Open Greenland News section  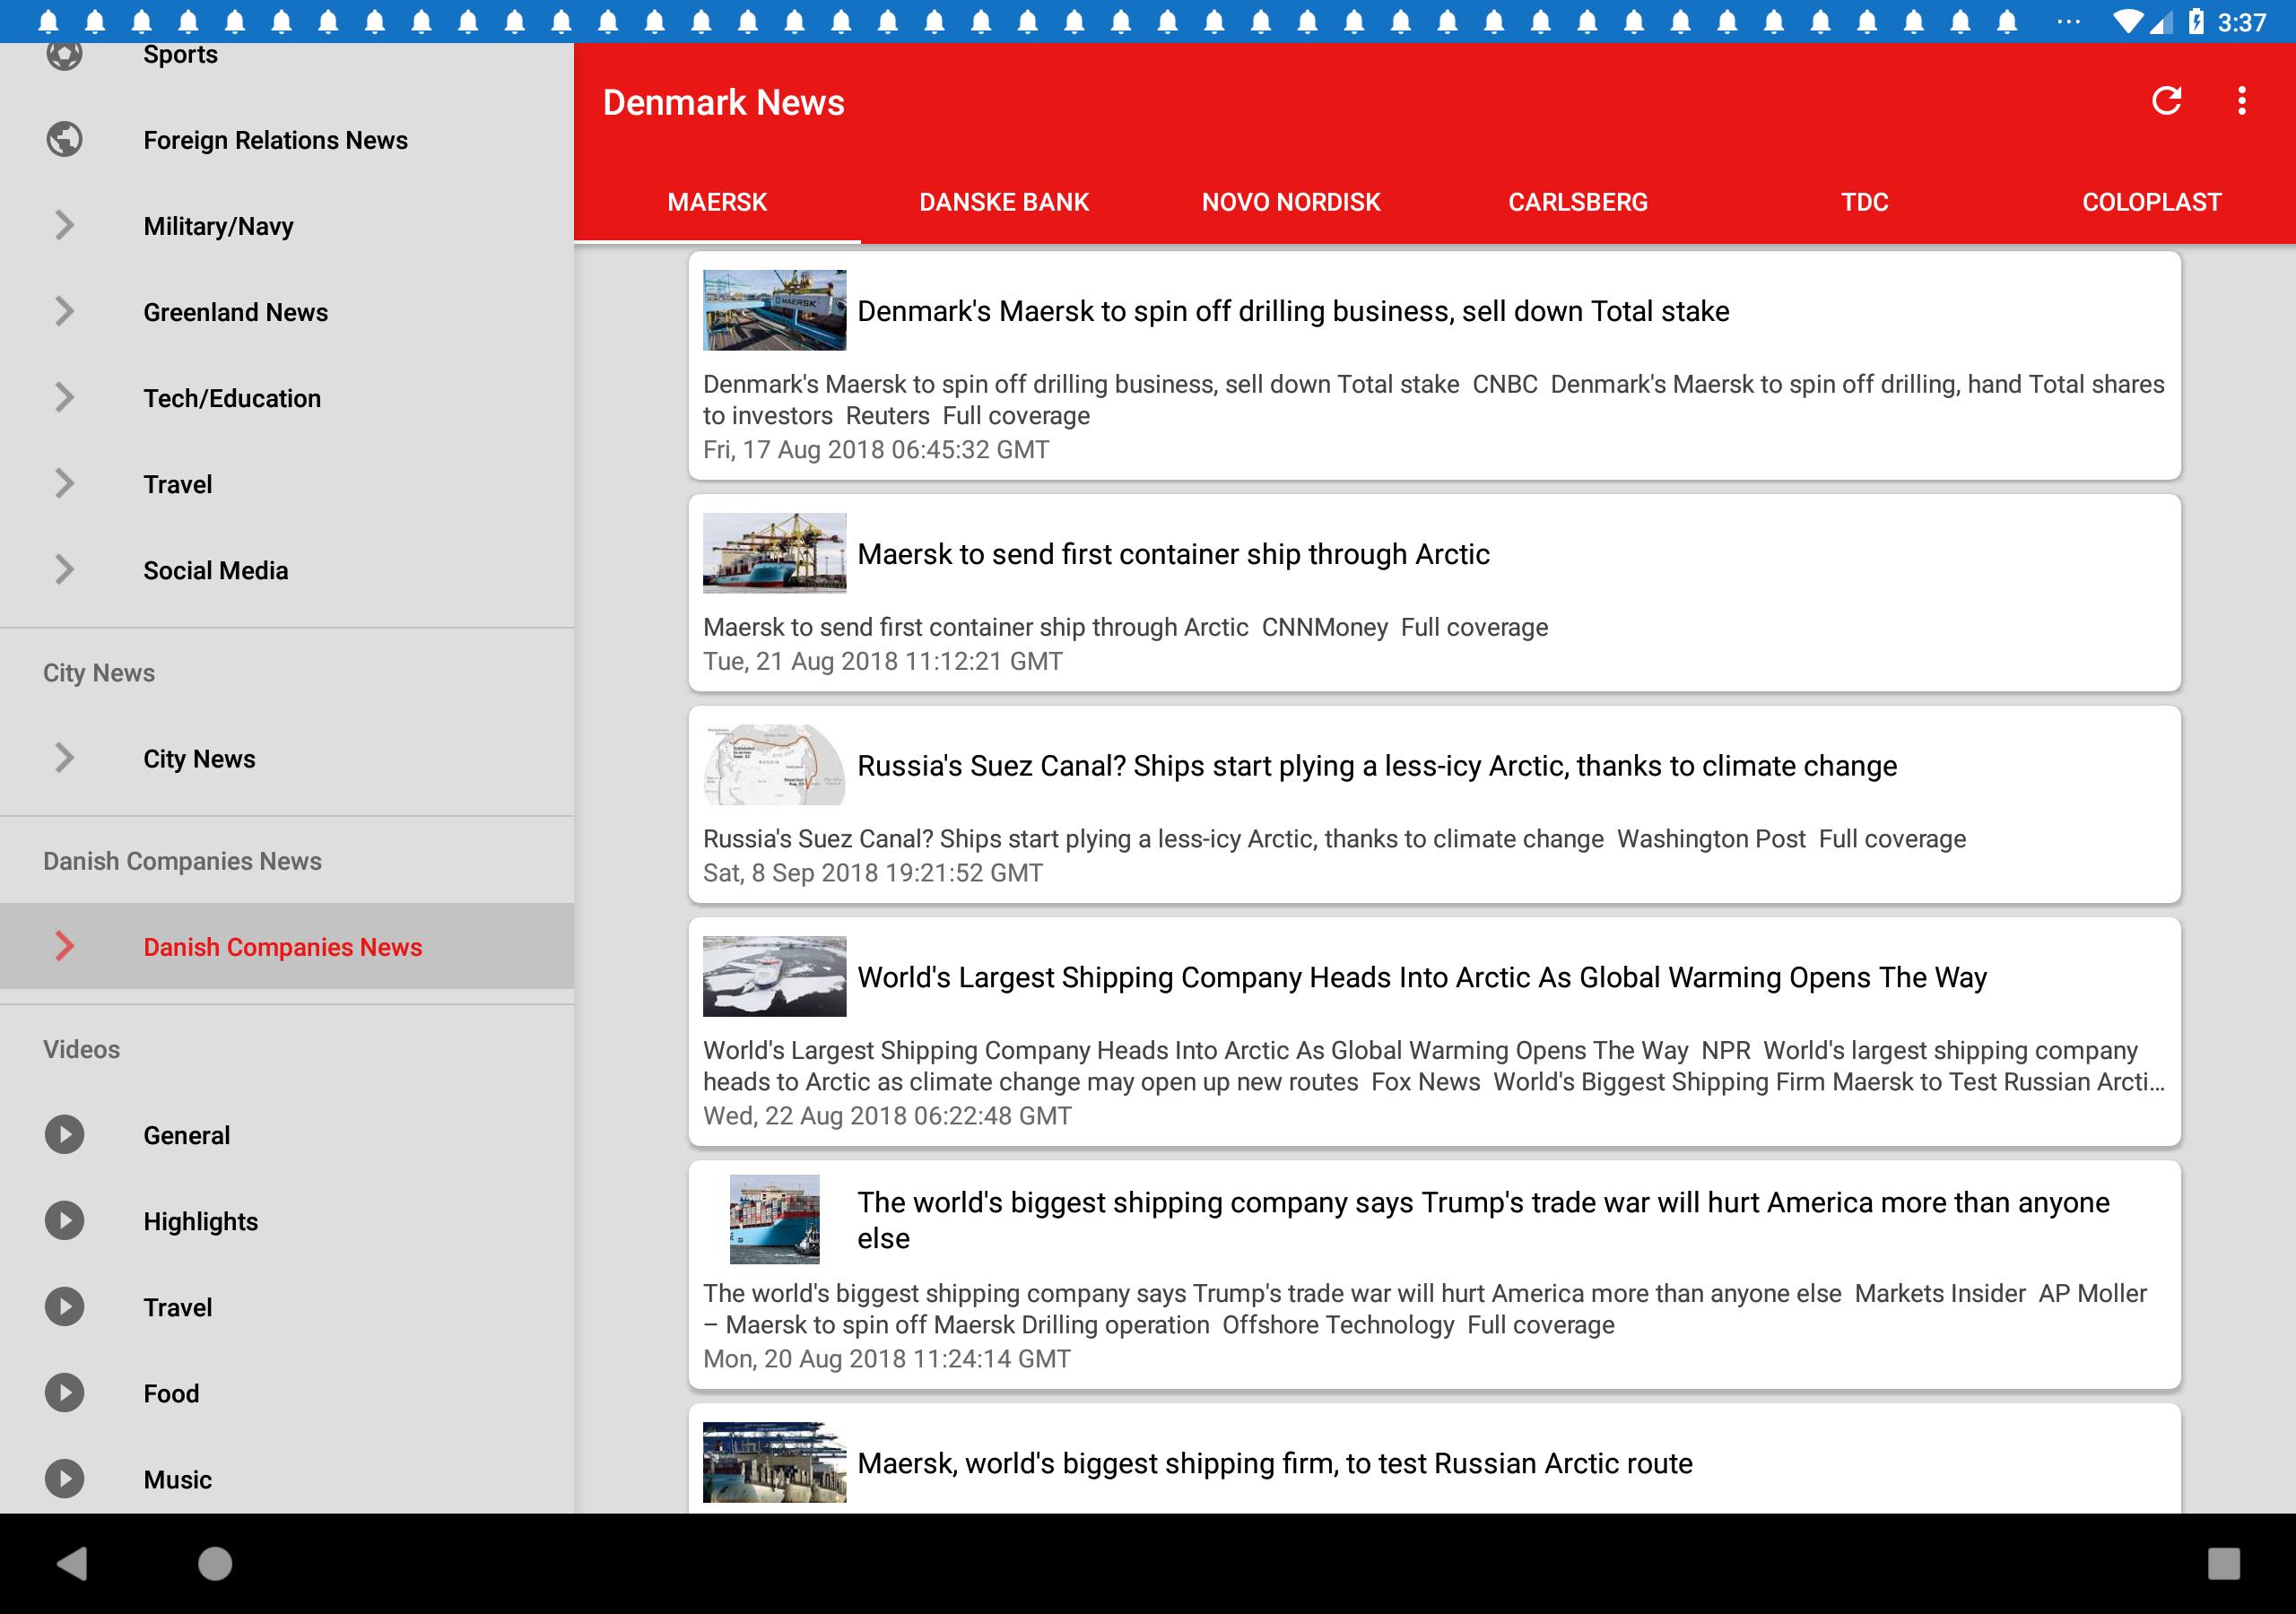point(287,311)
